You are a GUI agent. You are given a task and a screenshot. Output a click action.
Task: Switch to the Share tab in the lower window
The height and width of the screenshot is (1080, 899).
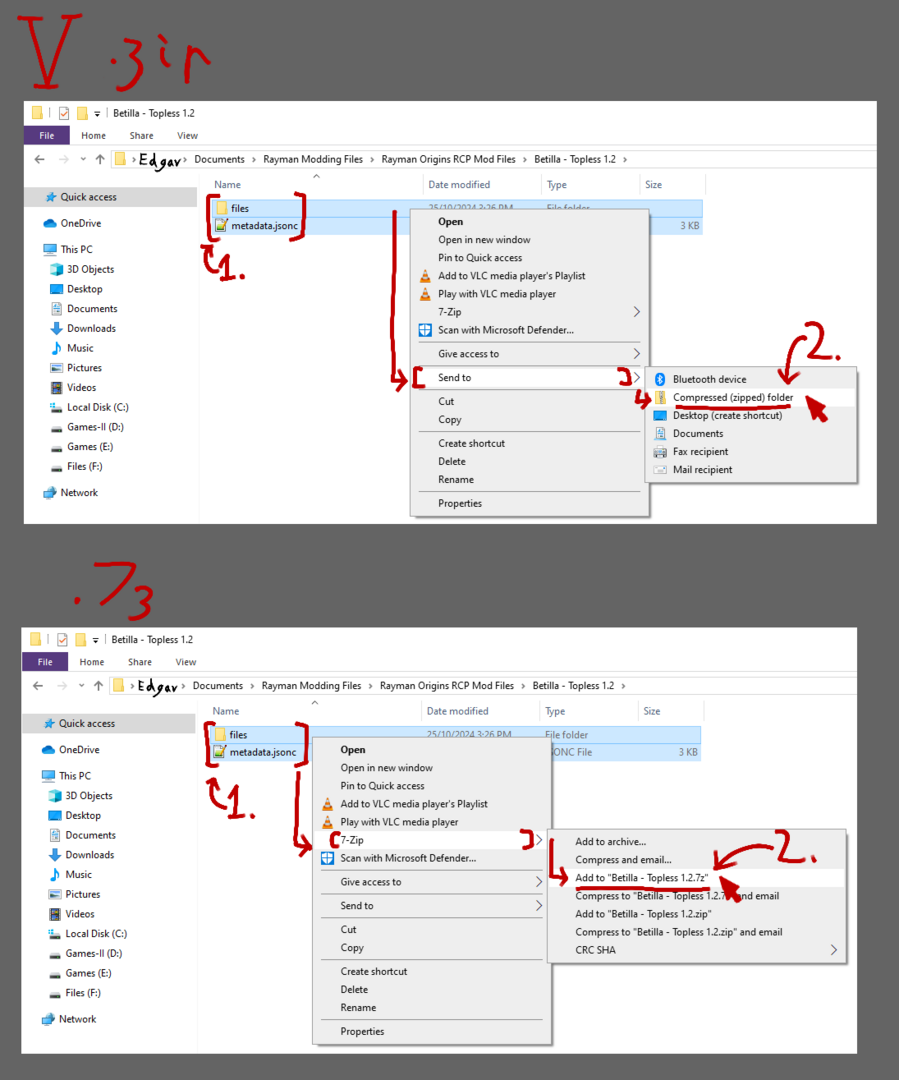coord(140,662)
